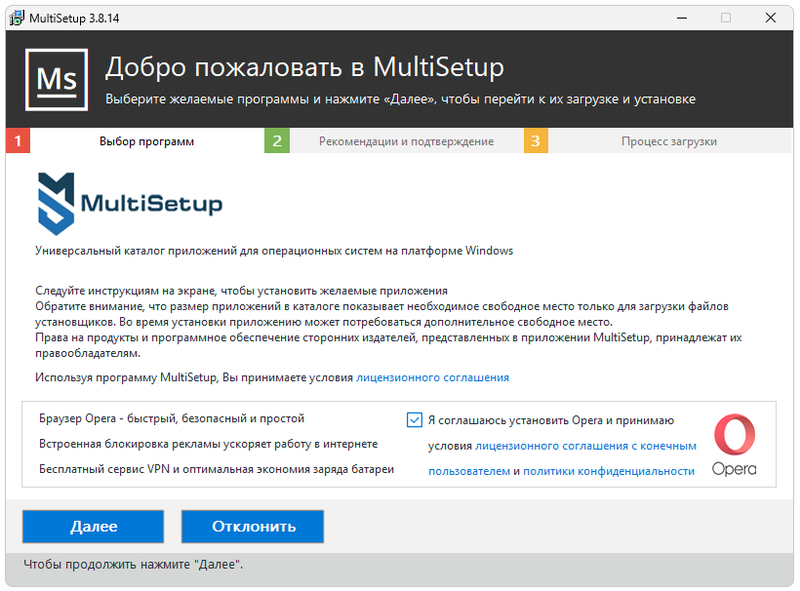
Task: Click the 'Отклонить' button
Action: pos(253,526)
